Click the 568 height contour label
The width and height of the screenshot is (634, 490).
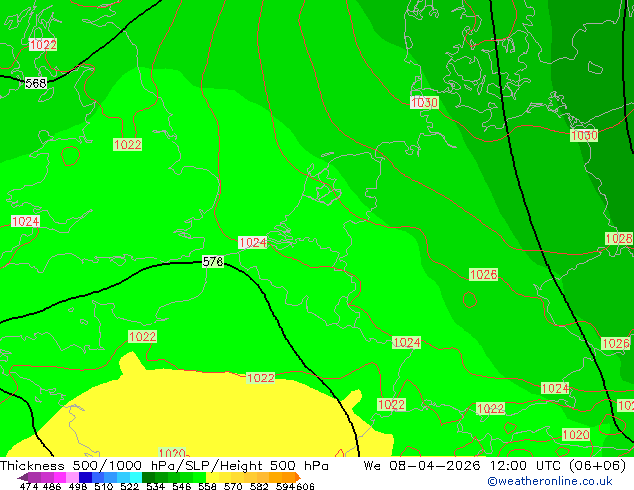pyautogui.click(x=36, y=83)
